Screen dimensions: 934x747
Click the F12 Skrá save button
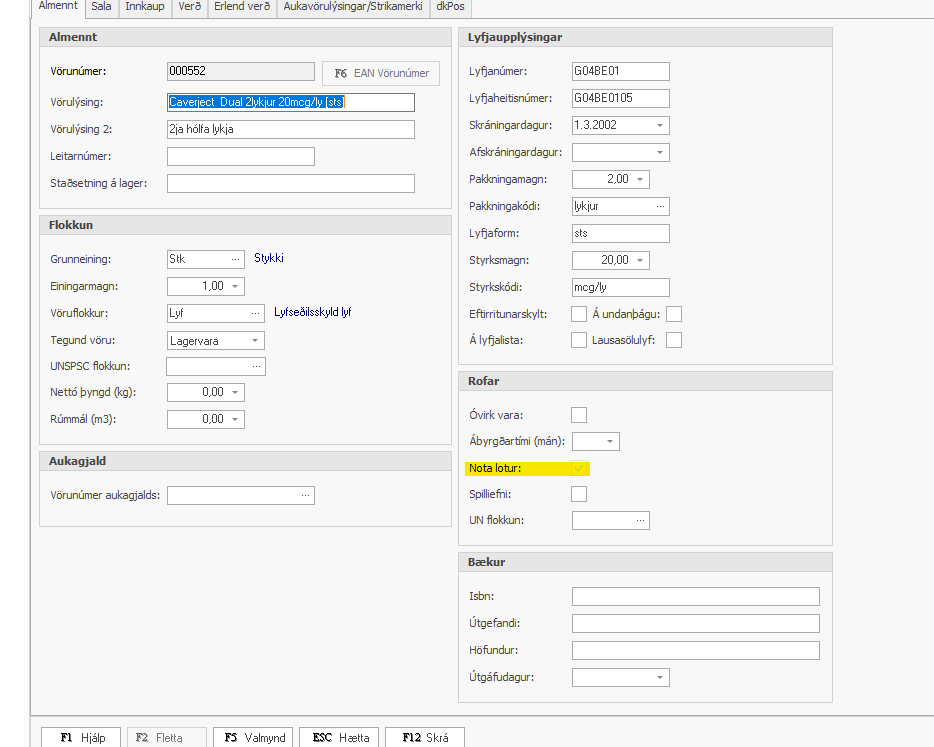[x=425, y=738]
